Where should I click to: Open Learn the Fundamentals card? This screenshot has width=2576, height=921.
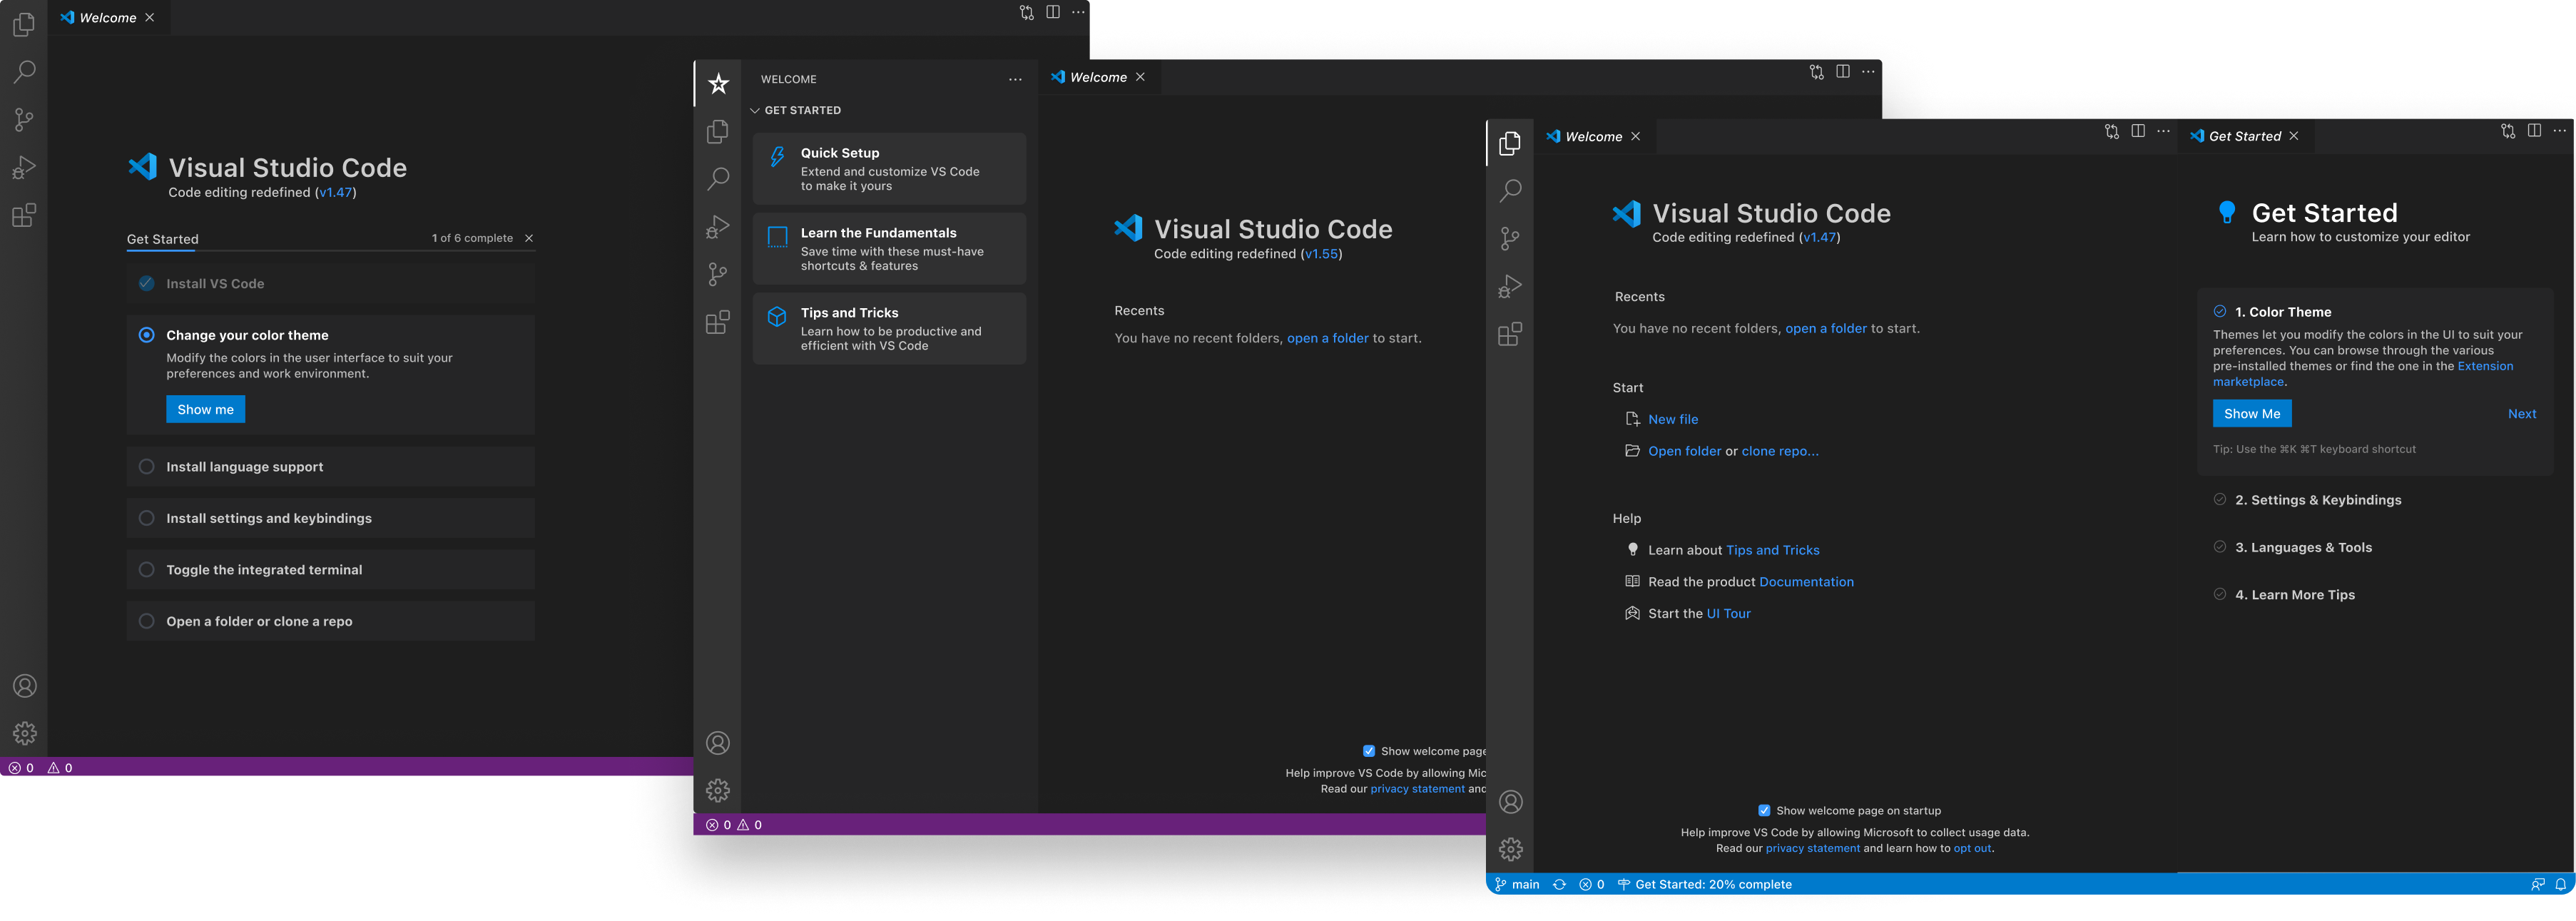pos(889,249)
